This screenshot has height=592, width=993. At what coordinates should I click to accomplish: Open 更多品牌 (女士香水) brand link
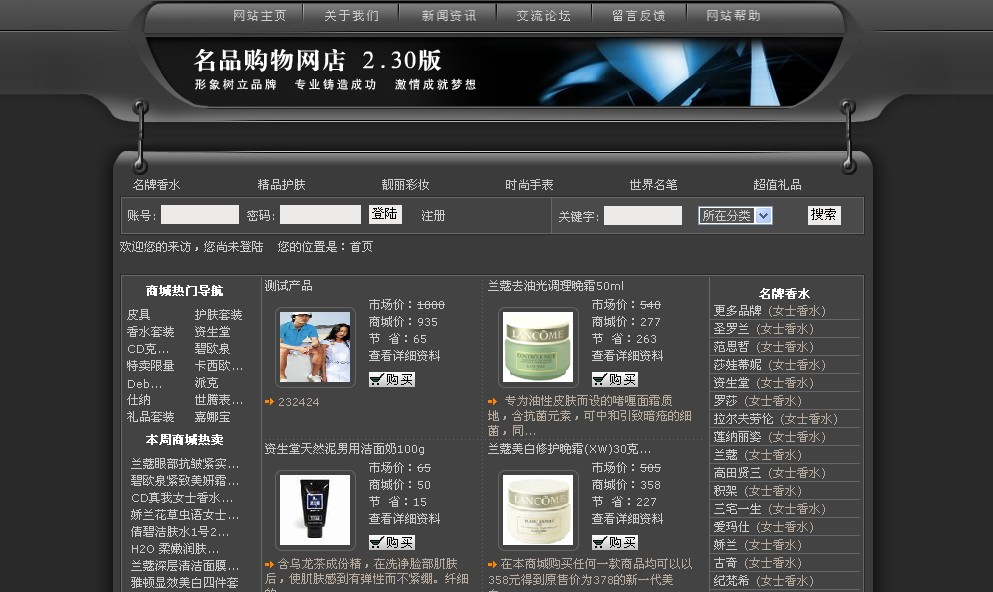769,311
